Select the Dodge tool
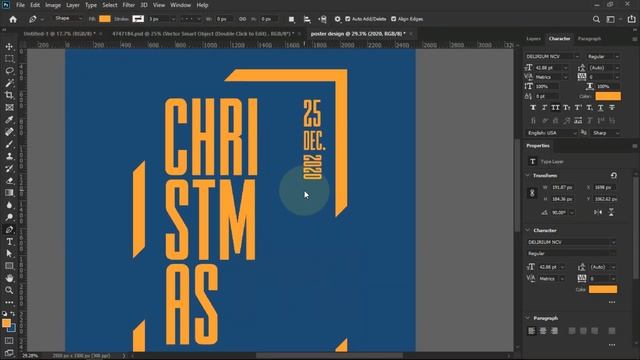The width and height of the screenshot is (640, 360). coord(9,217)
